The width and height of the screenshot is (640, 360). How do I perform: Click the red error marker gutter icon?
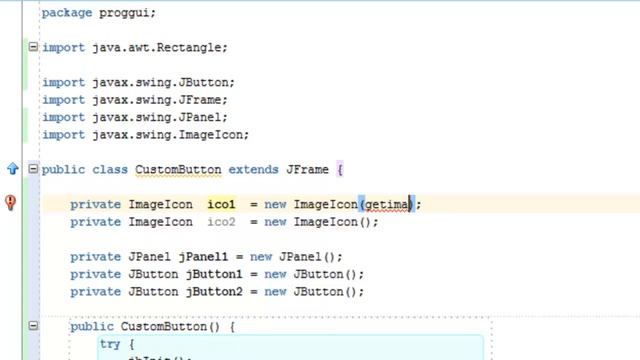point(11,202)
